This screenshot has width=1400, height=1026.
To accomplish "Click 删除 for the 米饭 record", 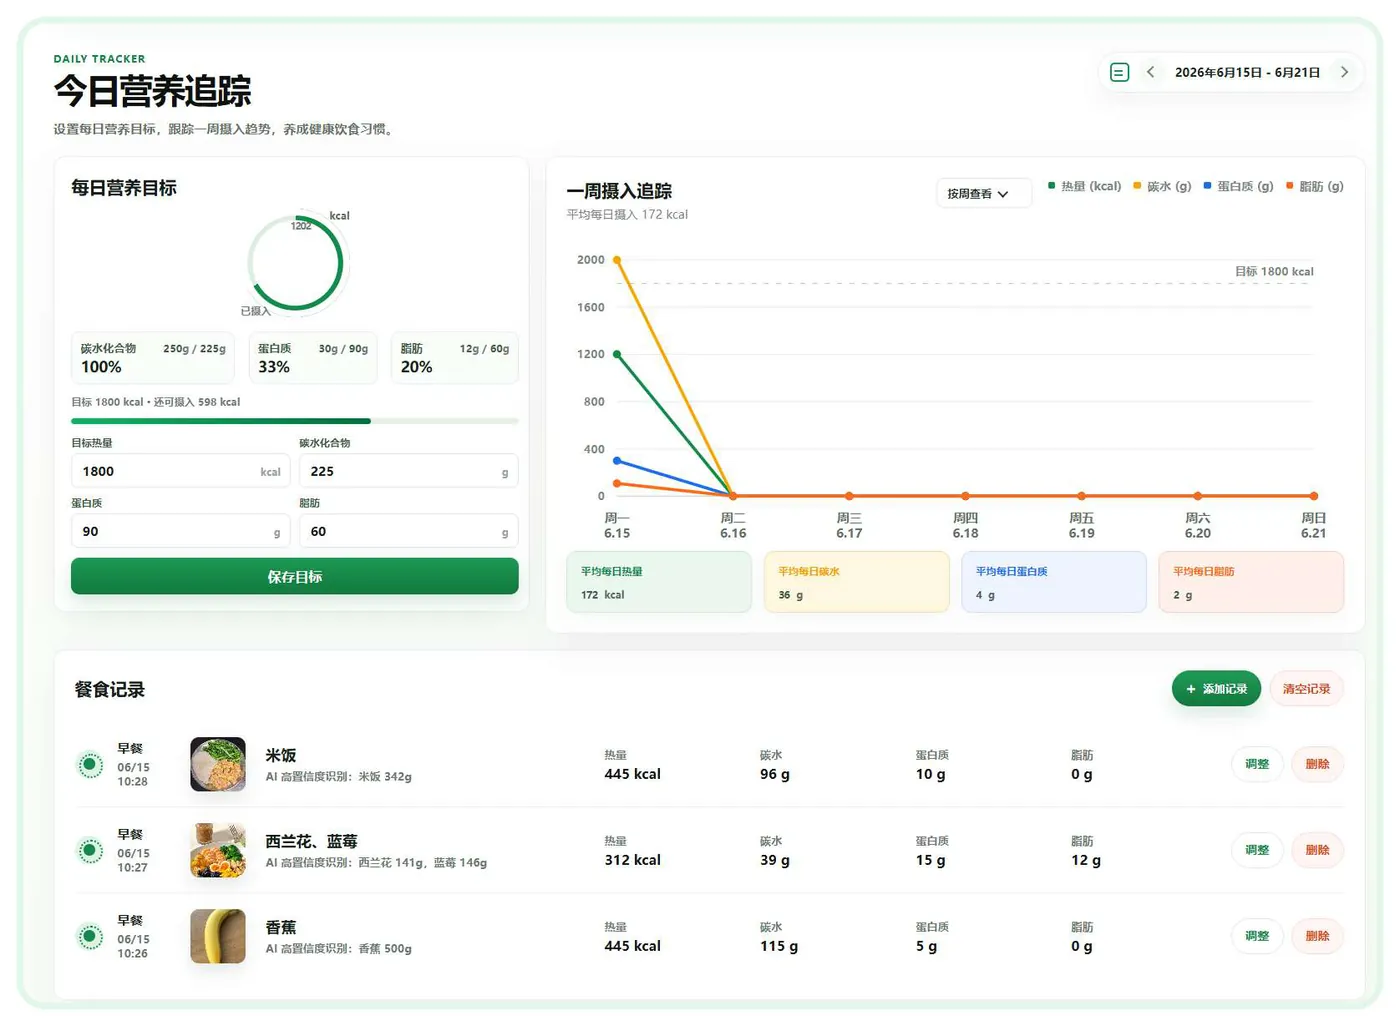I will (x=1317, y=764).
